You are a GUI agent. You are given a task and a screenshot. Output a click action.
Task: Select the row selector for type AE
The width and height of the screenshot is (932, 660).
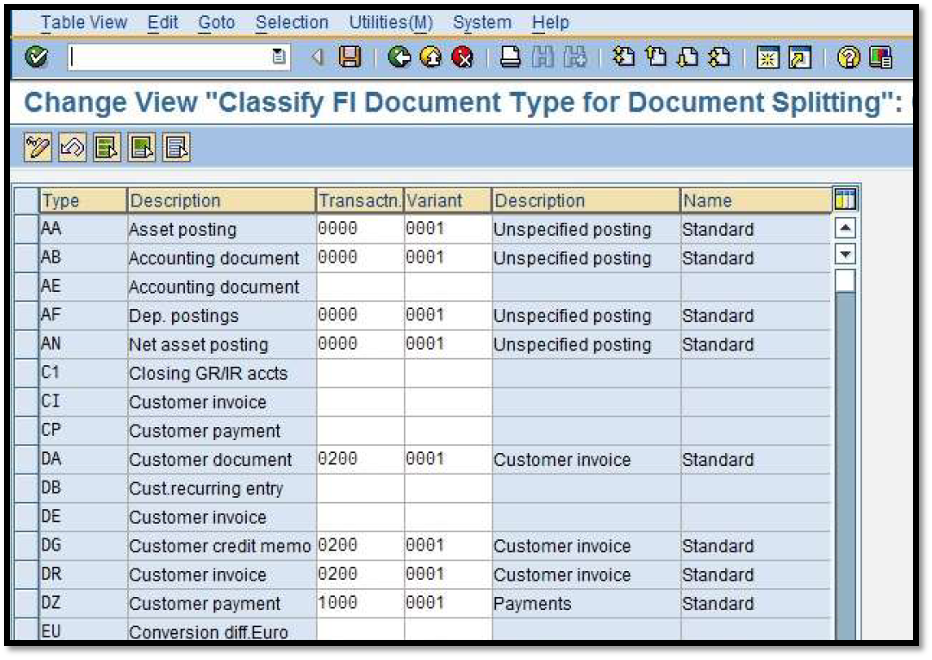26,287
